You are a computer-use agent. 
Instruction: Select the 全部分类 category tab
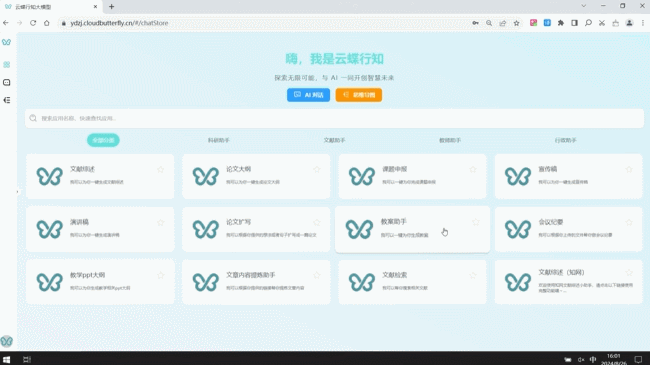coord(103,140)
